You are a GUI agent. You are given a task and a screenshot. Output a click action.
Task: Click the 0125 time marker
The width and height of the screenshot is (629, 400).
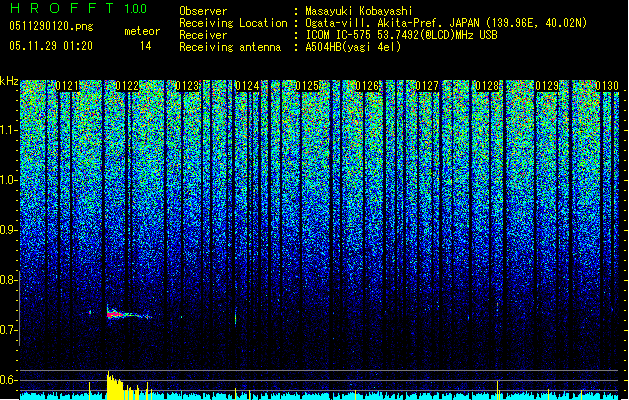coord(307,86)
